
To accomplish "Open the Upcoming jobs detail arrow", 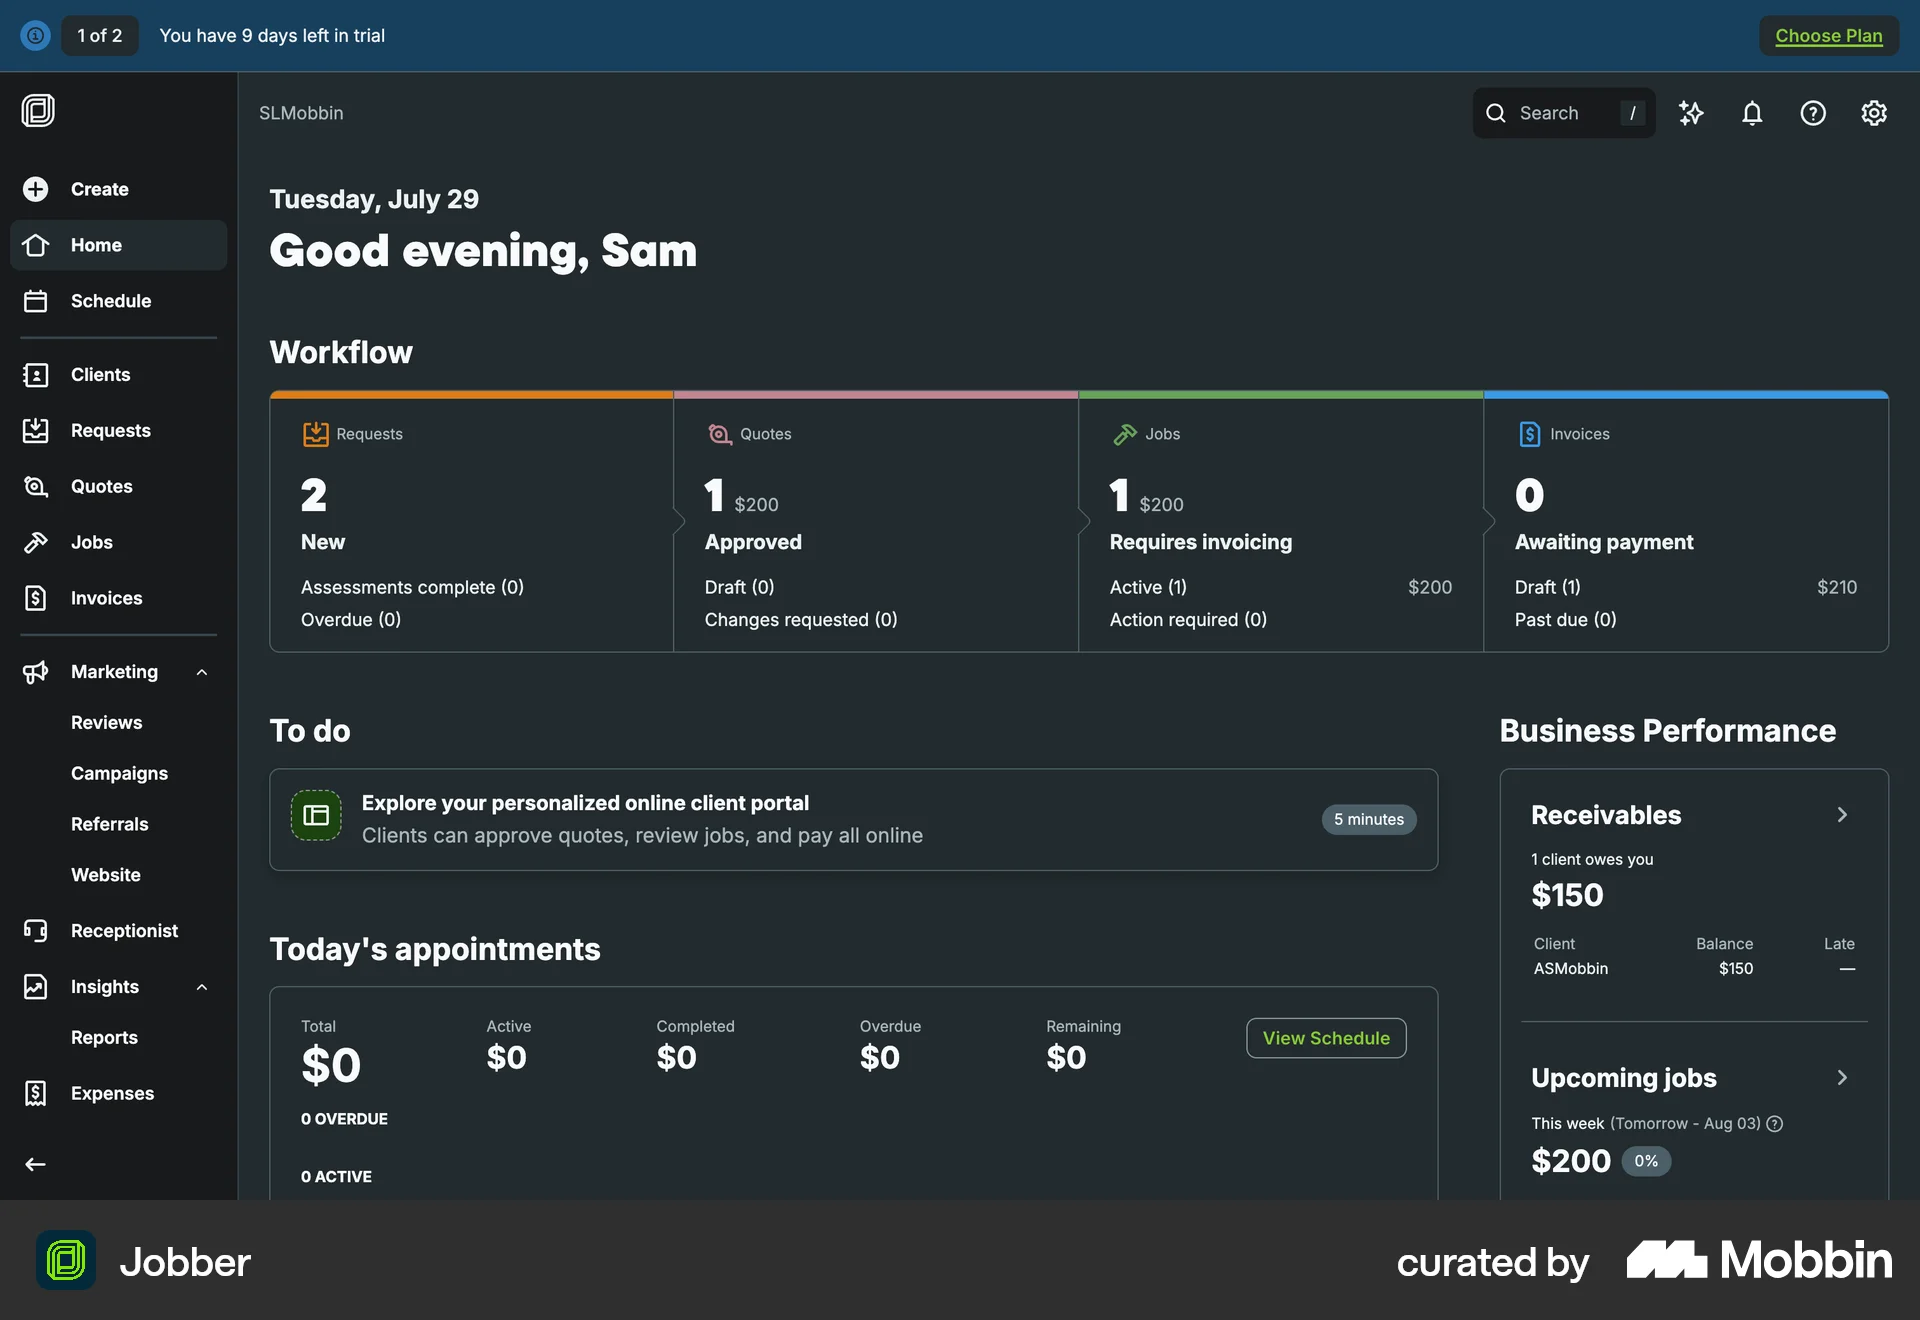I will click(x=1843, y=1077).
